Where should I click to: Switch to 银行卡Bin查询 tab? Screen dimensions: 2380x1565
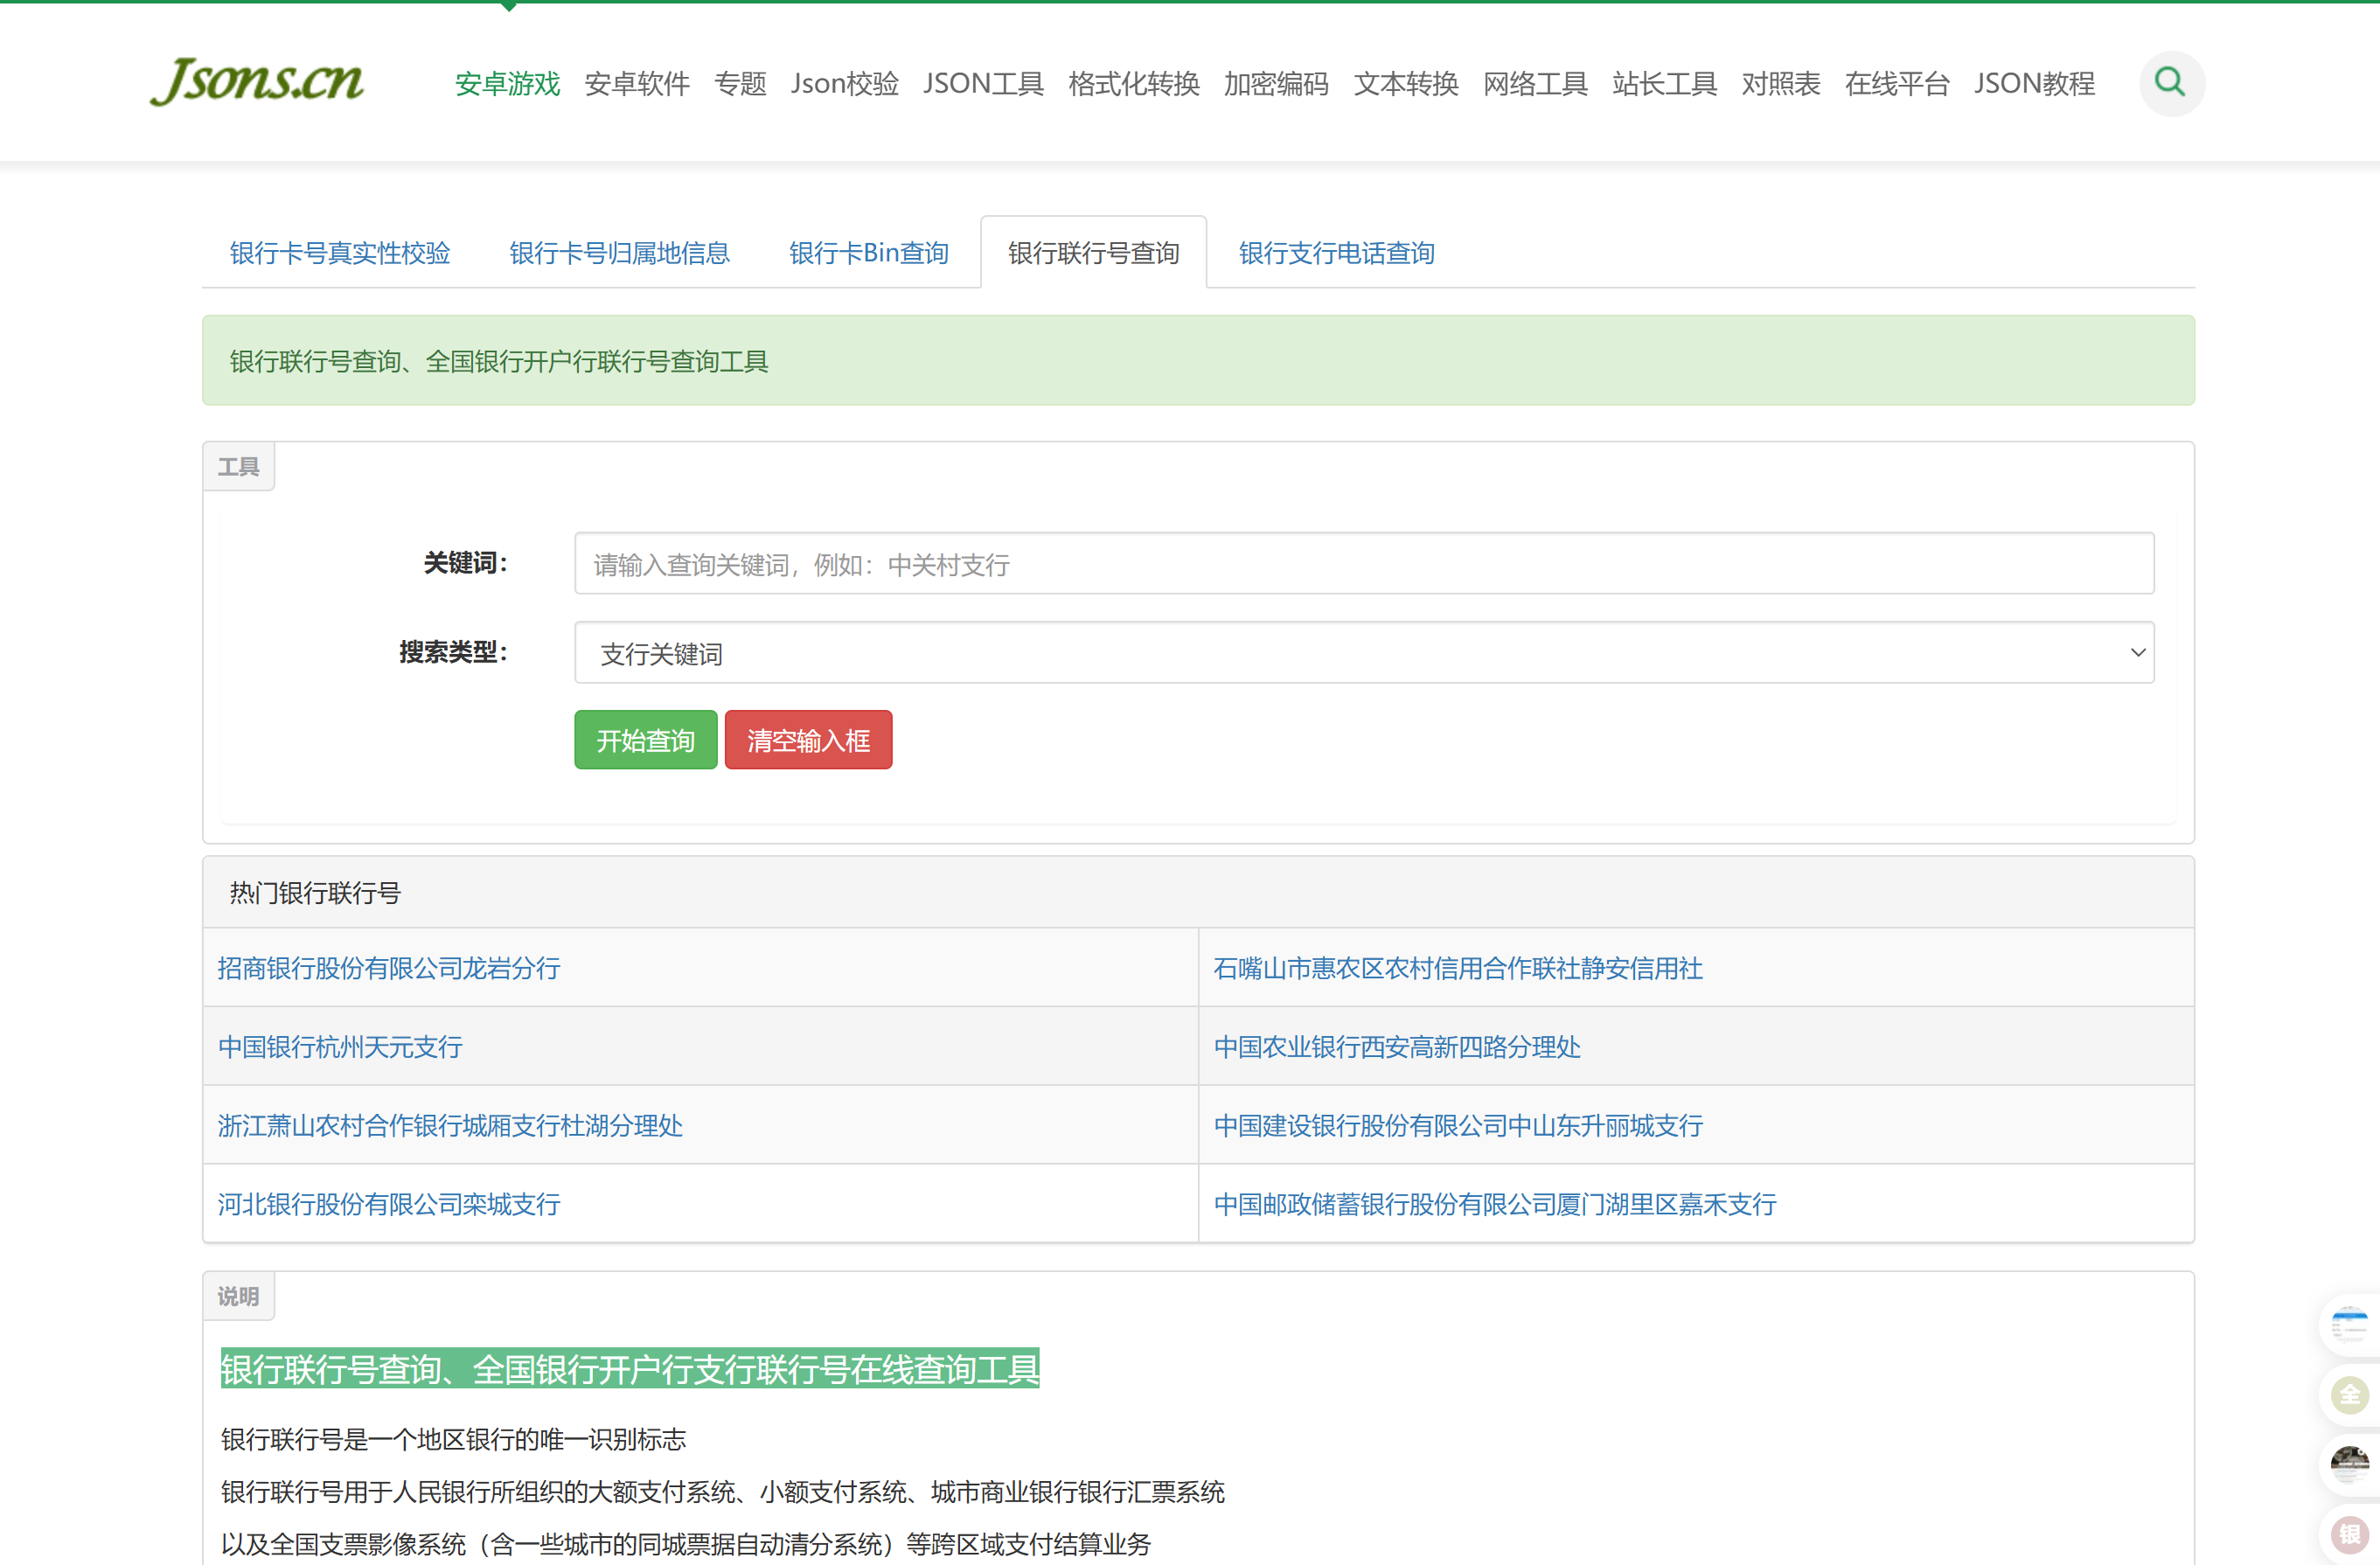868,253
